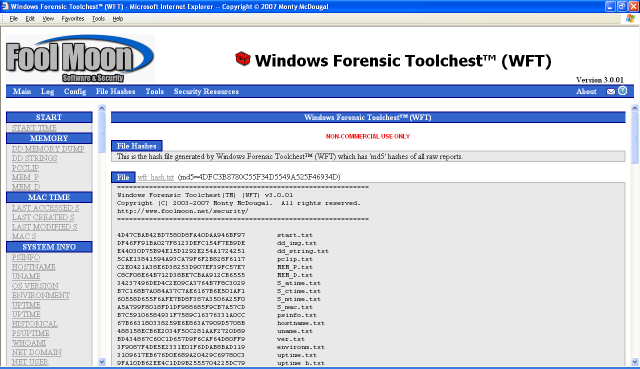
Task: Click the pclip.txt hash entry
Action: click(215, 259)
